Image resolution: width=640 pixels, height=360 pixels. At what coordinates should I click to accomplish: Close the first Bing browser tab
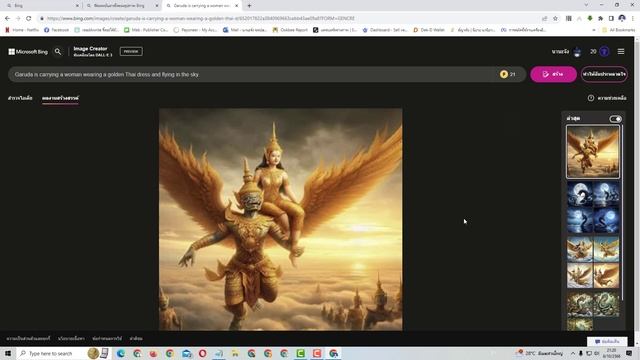77,6
